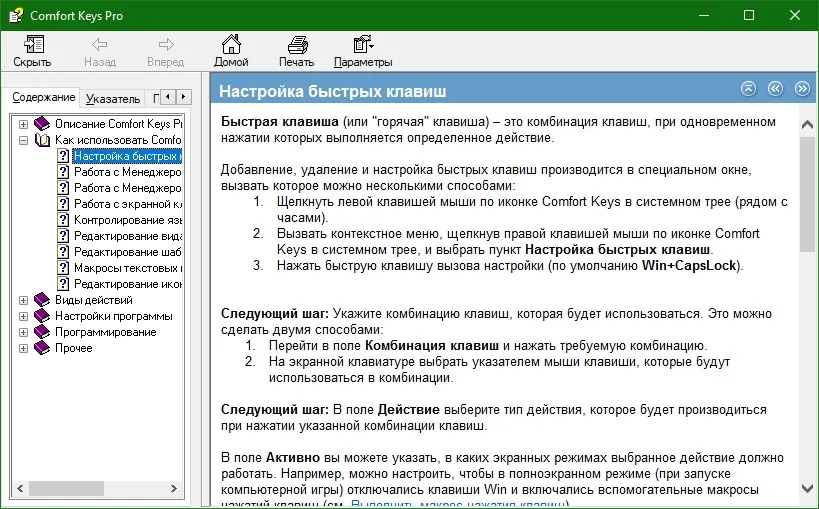Select the Виды действий tree item label
The image size is (819, 509).
click(x=94, y=300)
